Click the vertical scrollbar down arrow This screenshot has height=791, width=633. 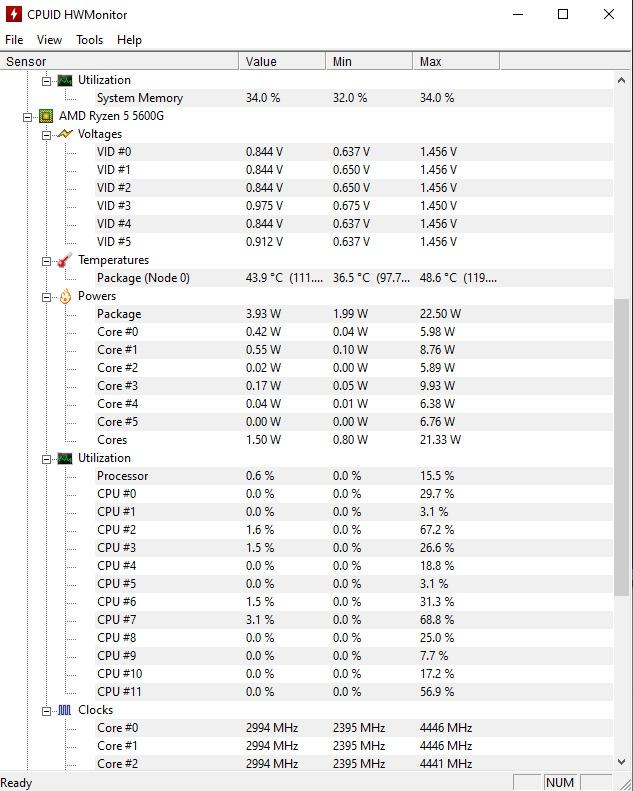pyautogui.click(x=622, y=762)
